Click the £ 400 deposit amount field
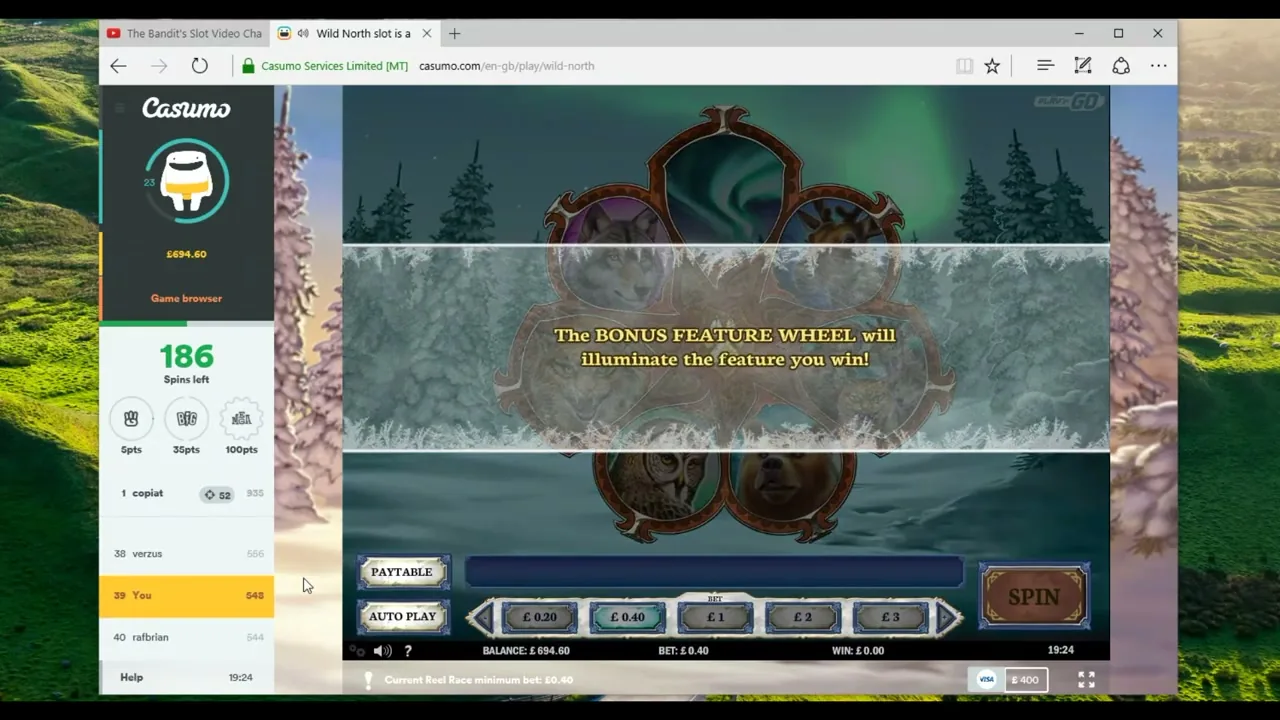 1026,680
